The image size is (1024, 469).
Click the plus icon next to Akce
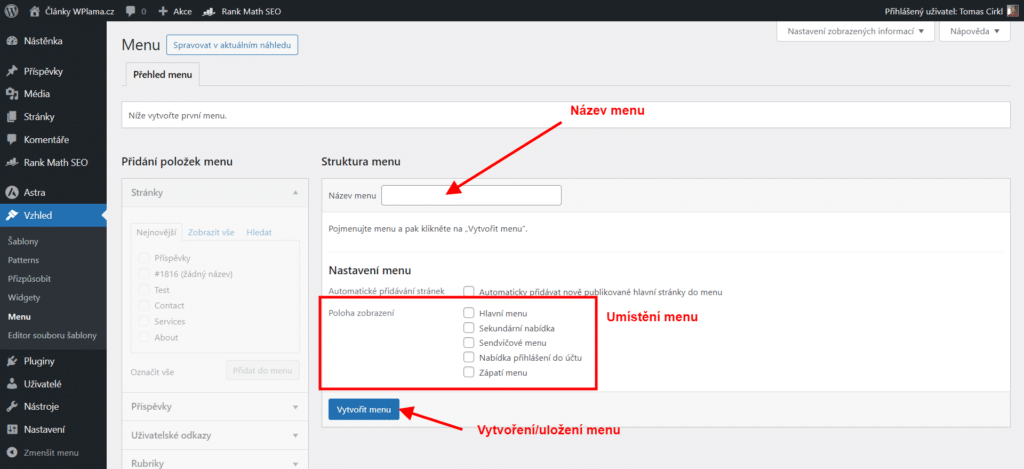click(164, 11)
